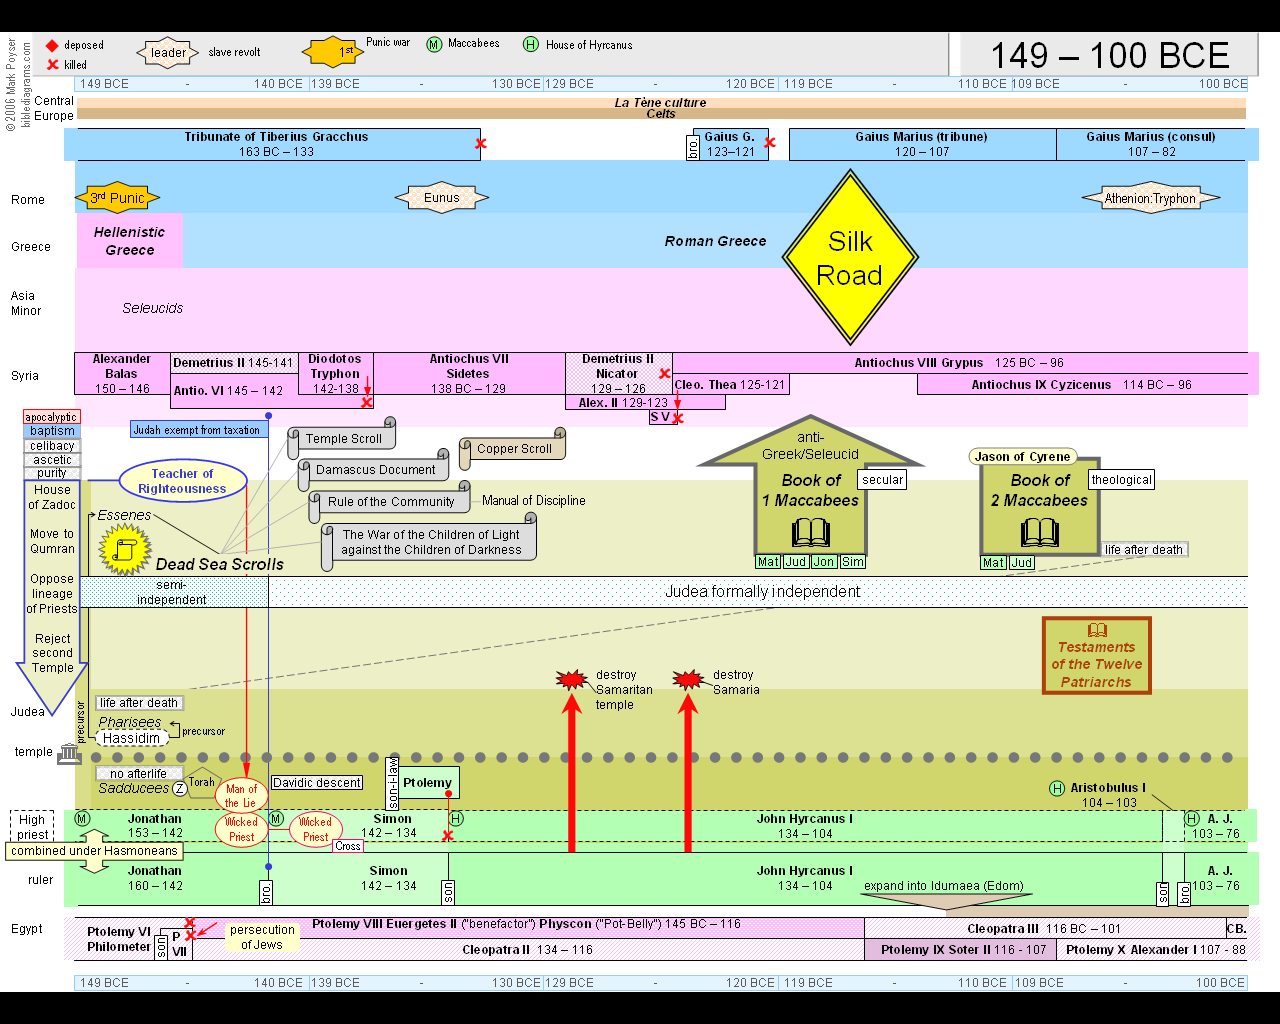Click the Athenion Tryphon revolt marker
1280x1024 pixels.
(1150, 198)
